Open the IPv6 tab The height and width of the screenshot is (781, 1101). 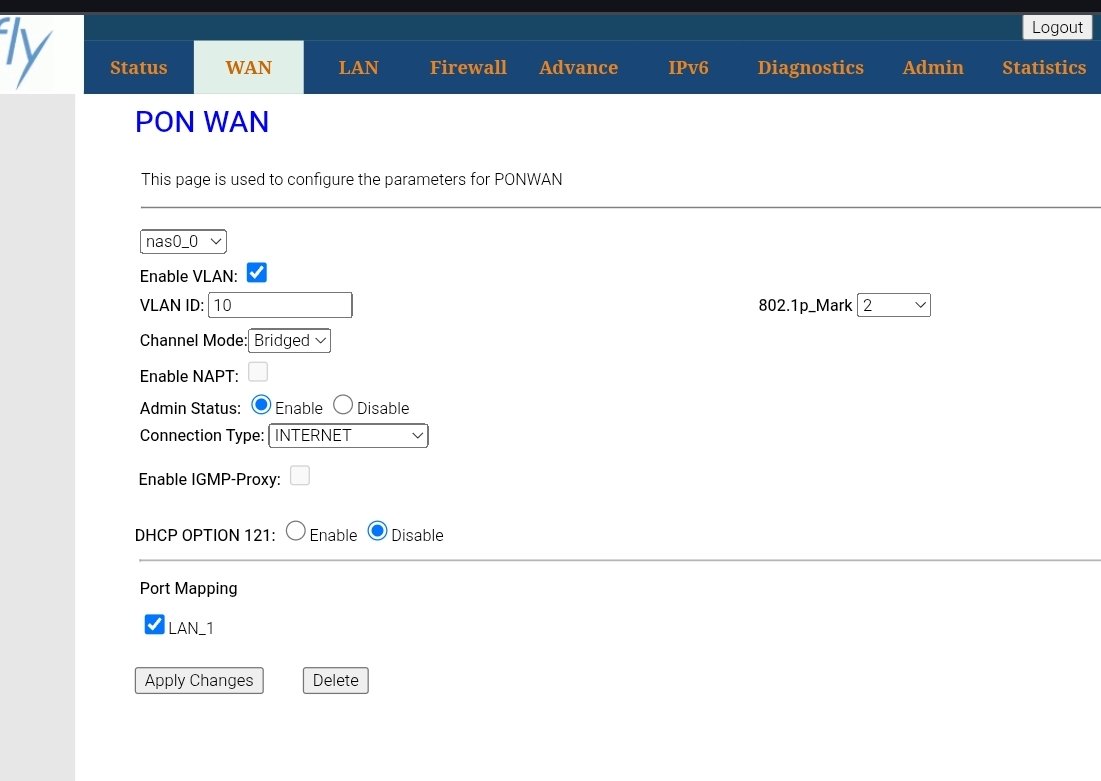coord(688,68)
